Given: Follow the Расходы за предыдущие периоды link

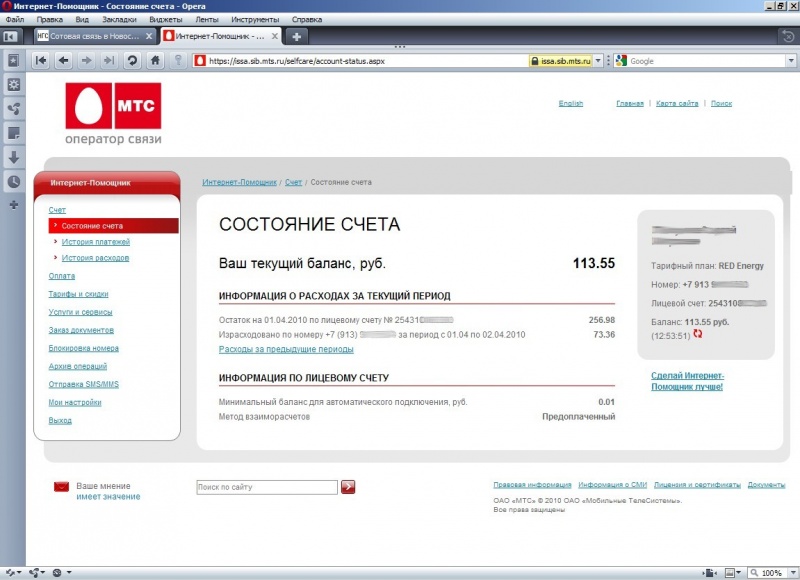Looking at the screenshot, I should point(285,349).
